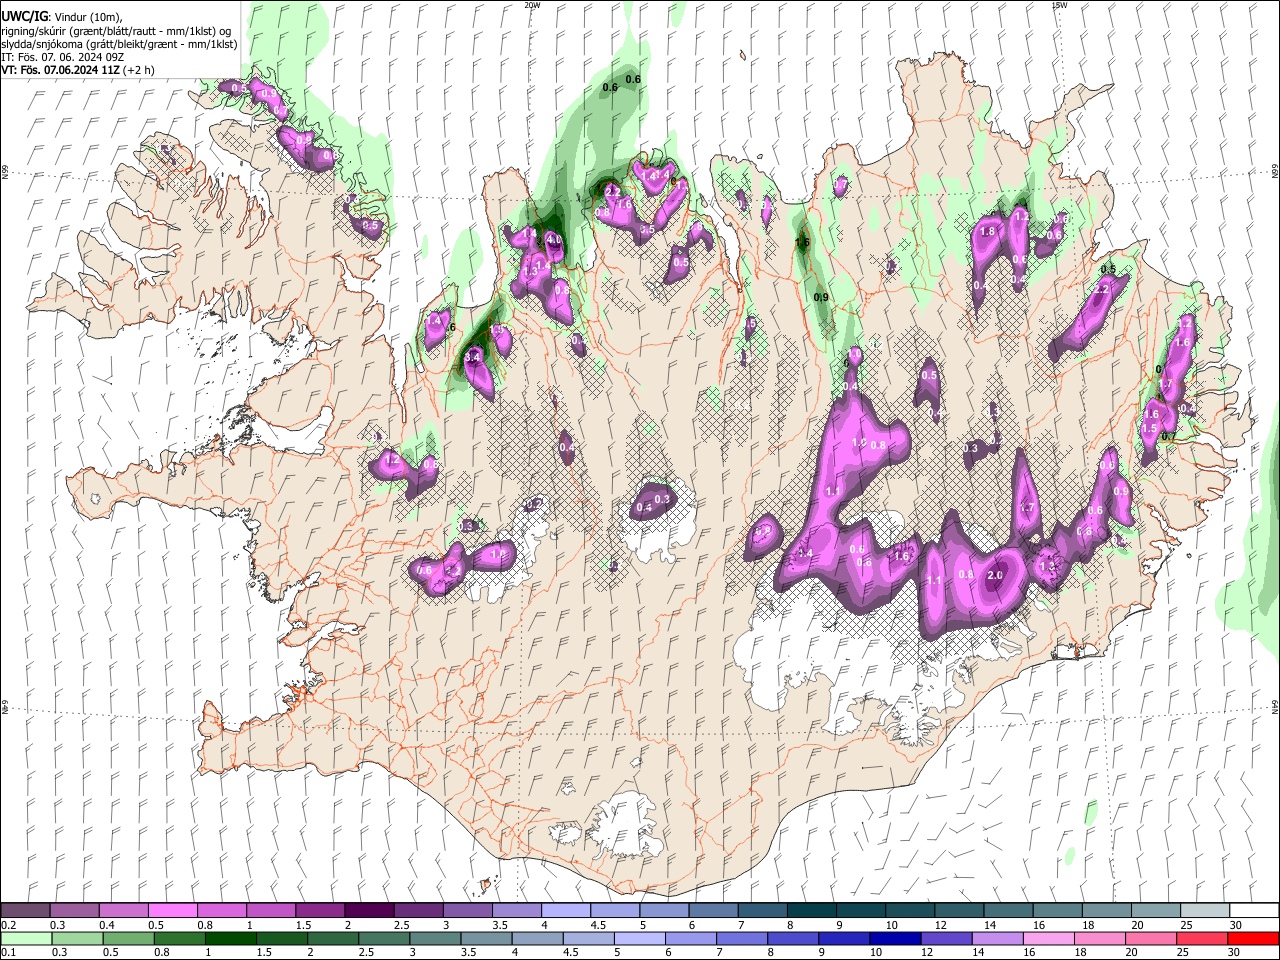Image resolution: width=1280 pixels, height=960 pixels.
Task: Click the snow legend swatch between 14 and 16
Action: point(1007,910)
